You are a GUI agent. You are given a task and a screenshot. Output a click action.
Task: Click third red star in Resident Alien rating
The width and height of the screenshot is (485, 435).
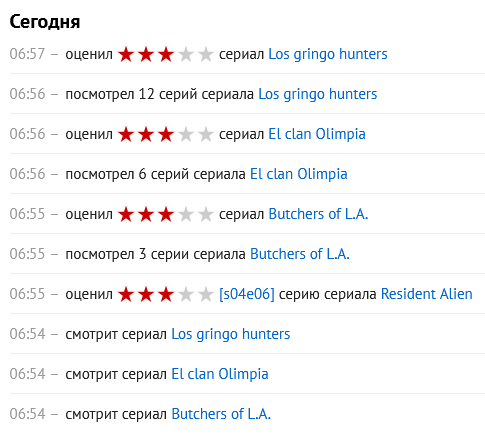[x=166, y=294]
